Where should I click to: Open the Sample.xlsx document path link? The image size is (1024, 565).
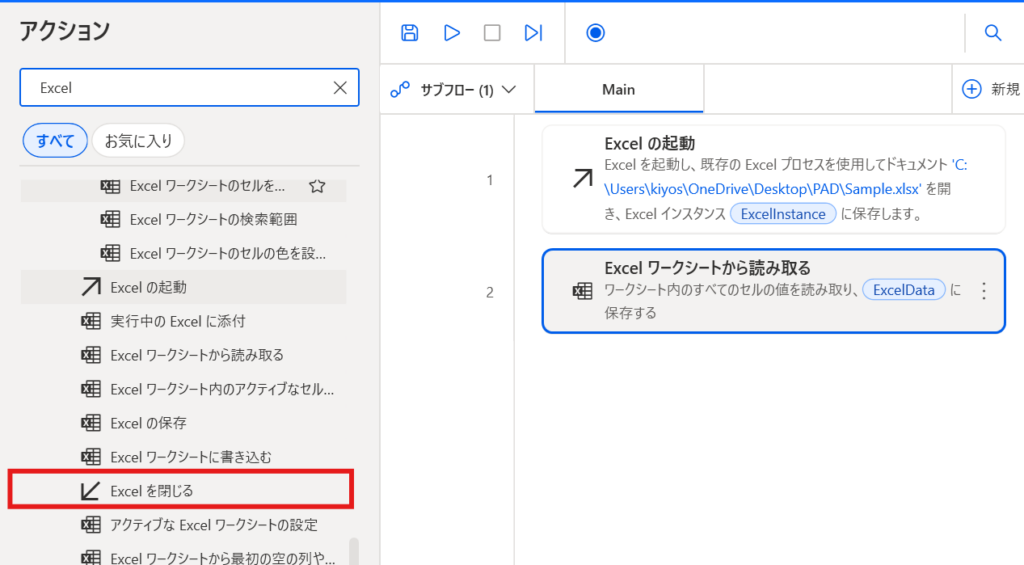click(786, 176)
